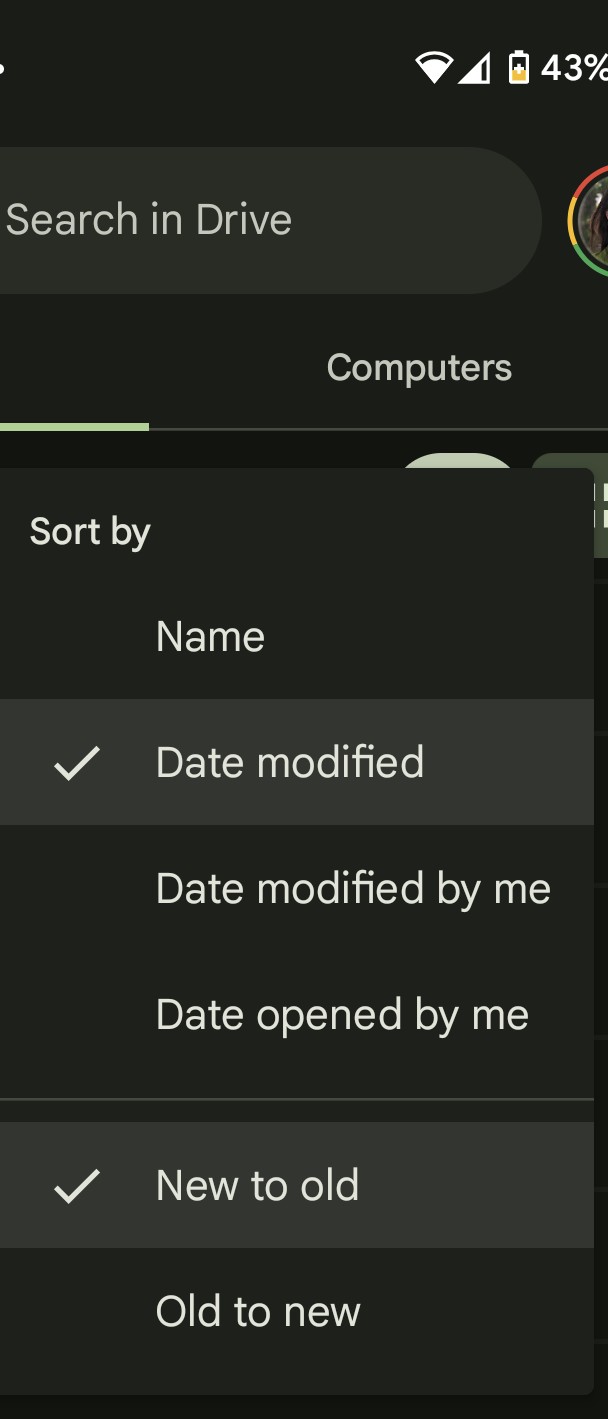Viewport: 608px width, 1419px height.
Task: Tap the notification dot in the status bar
Action: click(x=2, y=68)
